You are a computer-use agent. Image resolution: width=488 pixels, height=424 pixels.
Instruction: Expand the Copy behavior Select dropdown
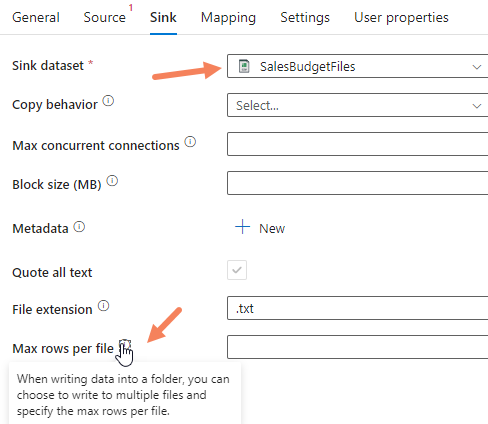(x=358, y=105)
